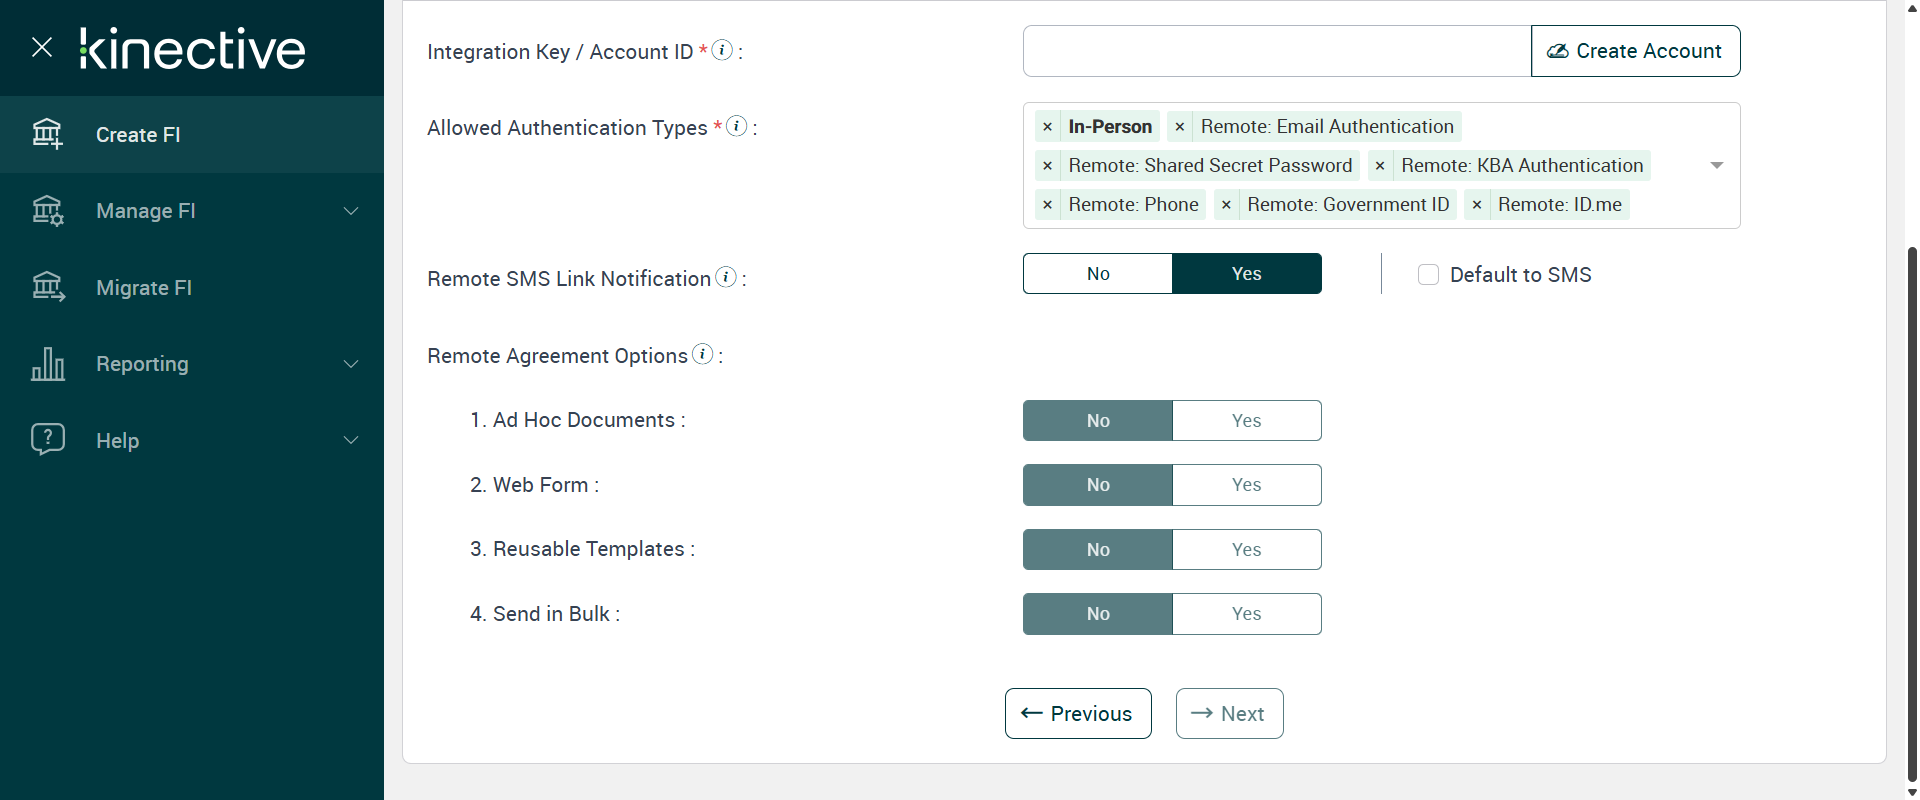
Task: Click info icon next to Allowed Authentication Types
Action: [737, 126]
